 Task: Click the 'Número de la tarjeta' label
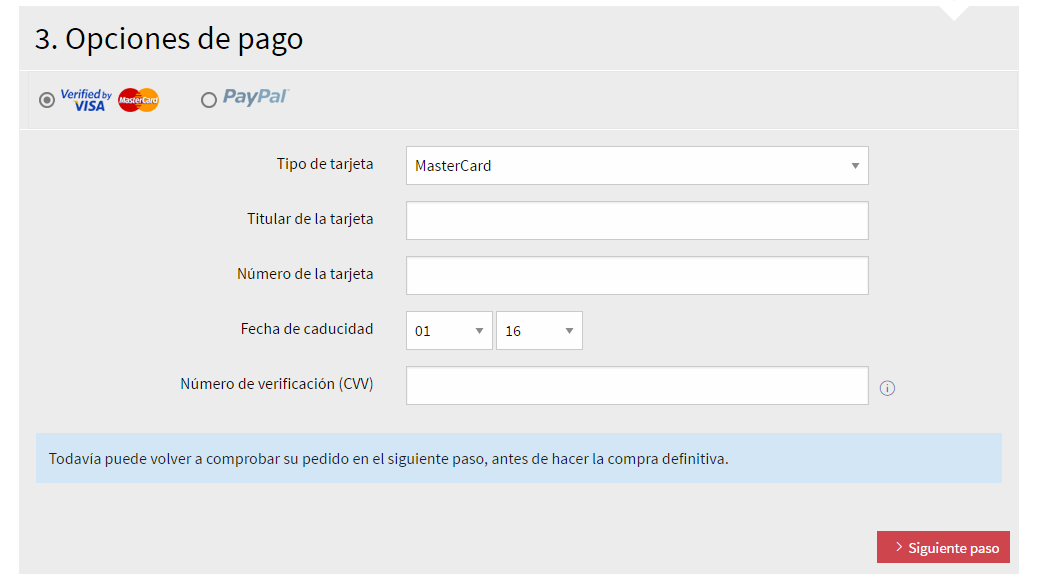pyautogui.click(x=305, y=274)
